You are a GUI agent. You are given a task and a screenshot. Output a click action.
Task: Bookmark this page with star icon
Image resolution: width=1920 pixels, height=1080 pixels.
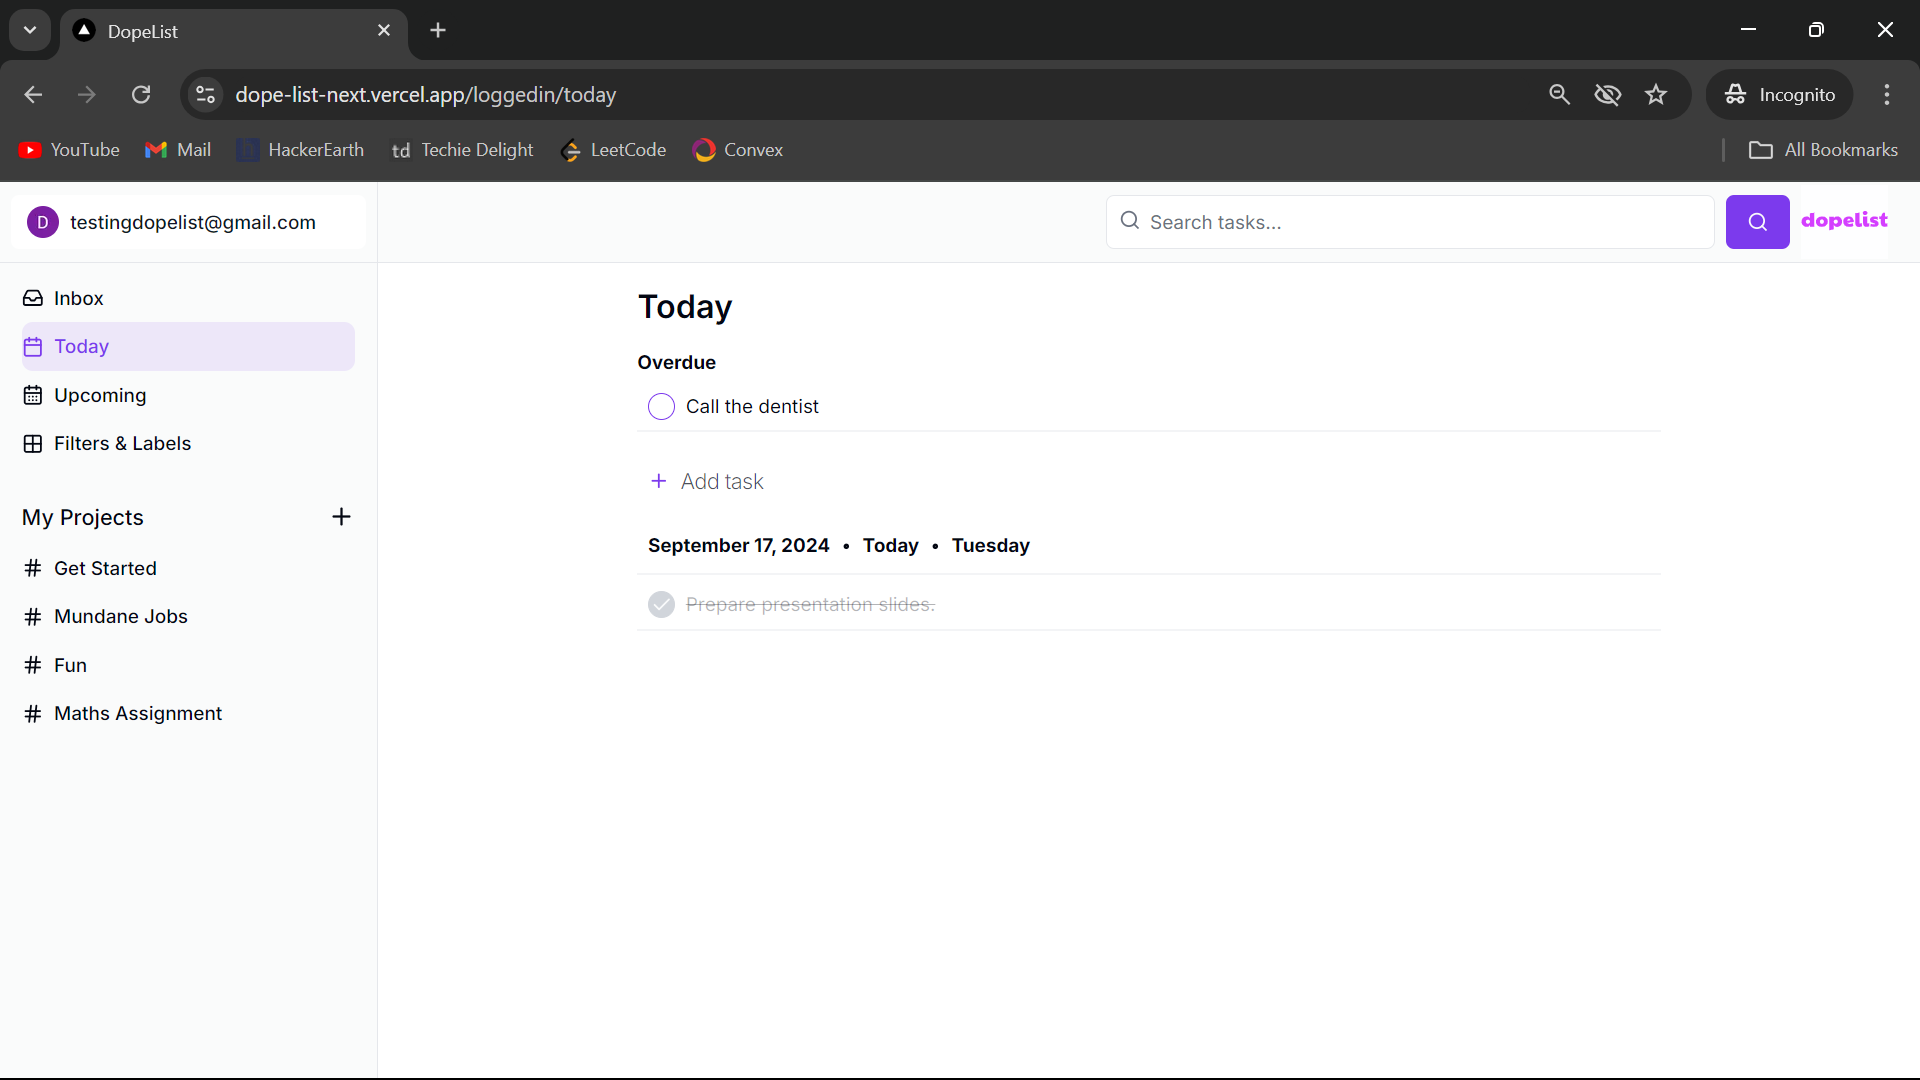[x=1656, y=95]
